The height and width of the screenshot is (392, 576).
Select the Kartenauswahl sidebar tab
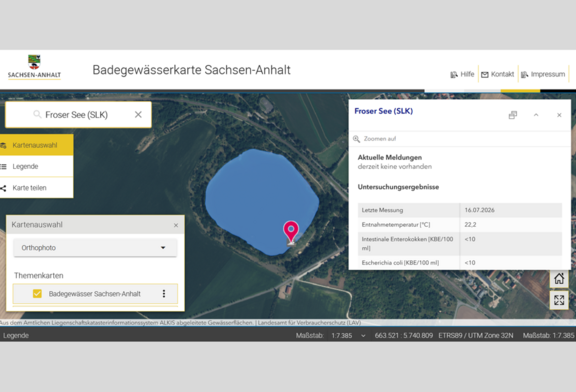click(36, 145)
